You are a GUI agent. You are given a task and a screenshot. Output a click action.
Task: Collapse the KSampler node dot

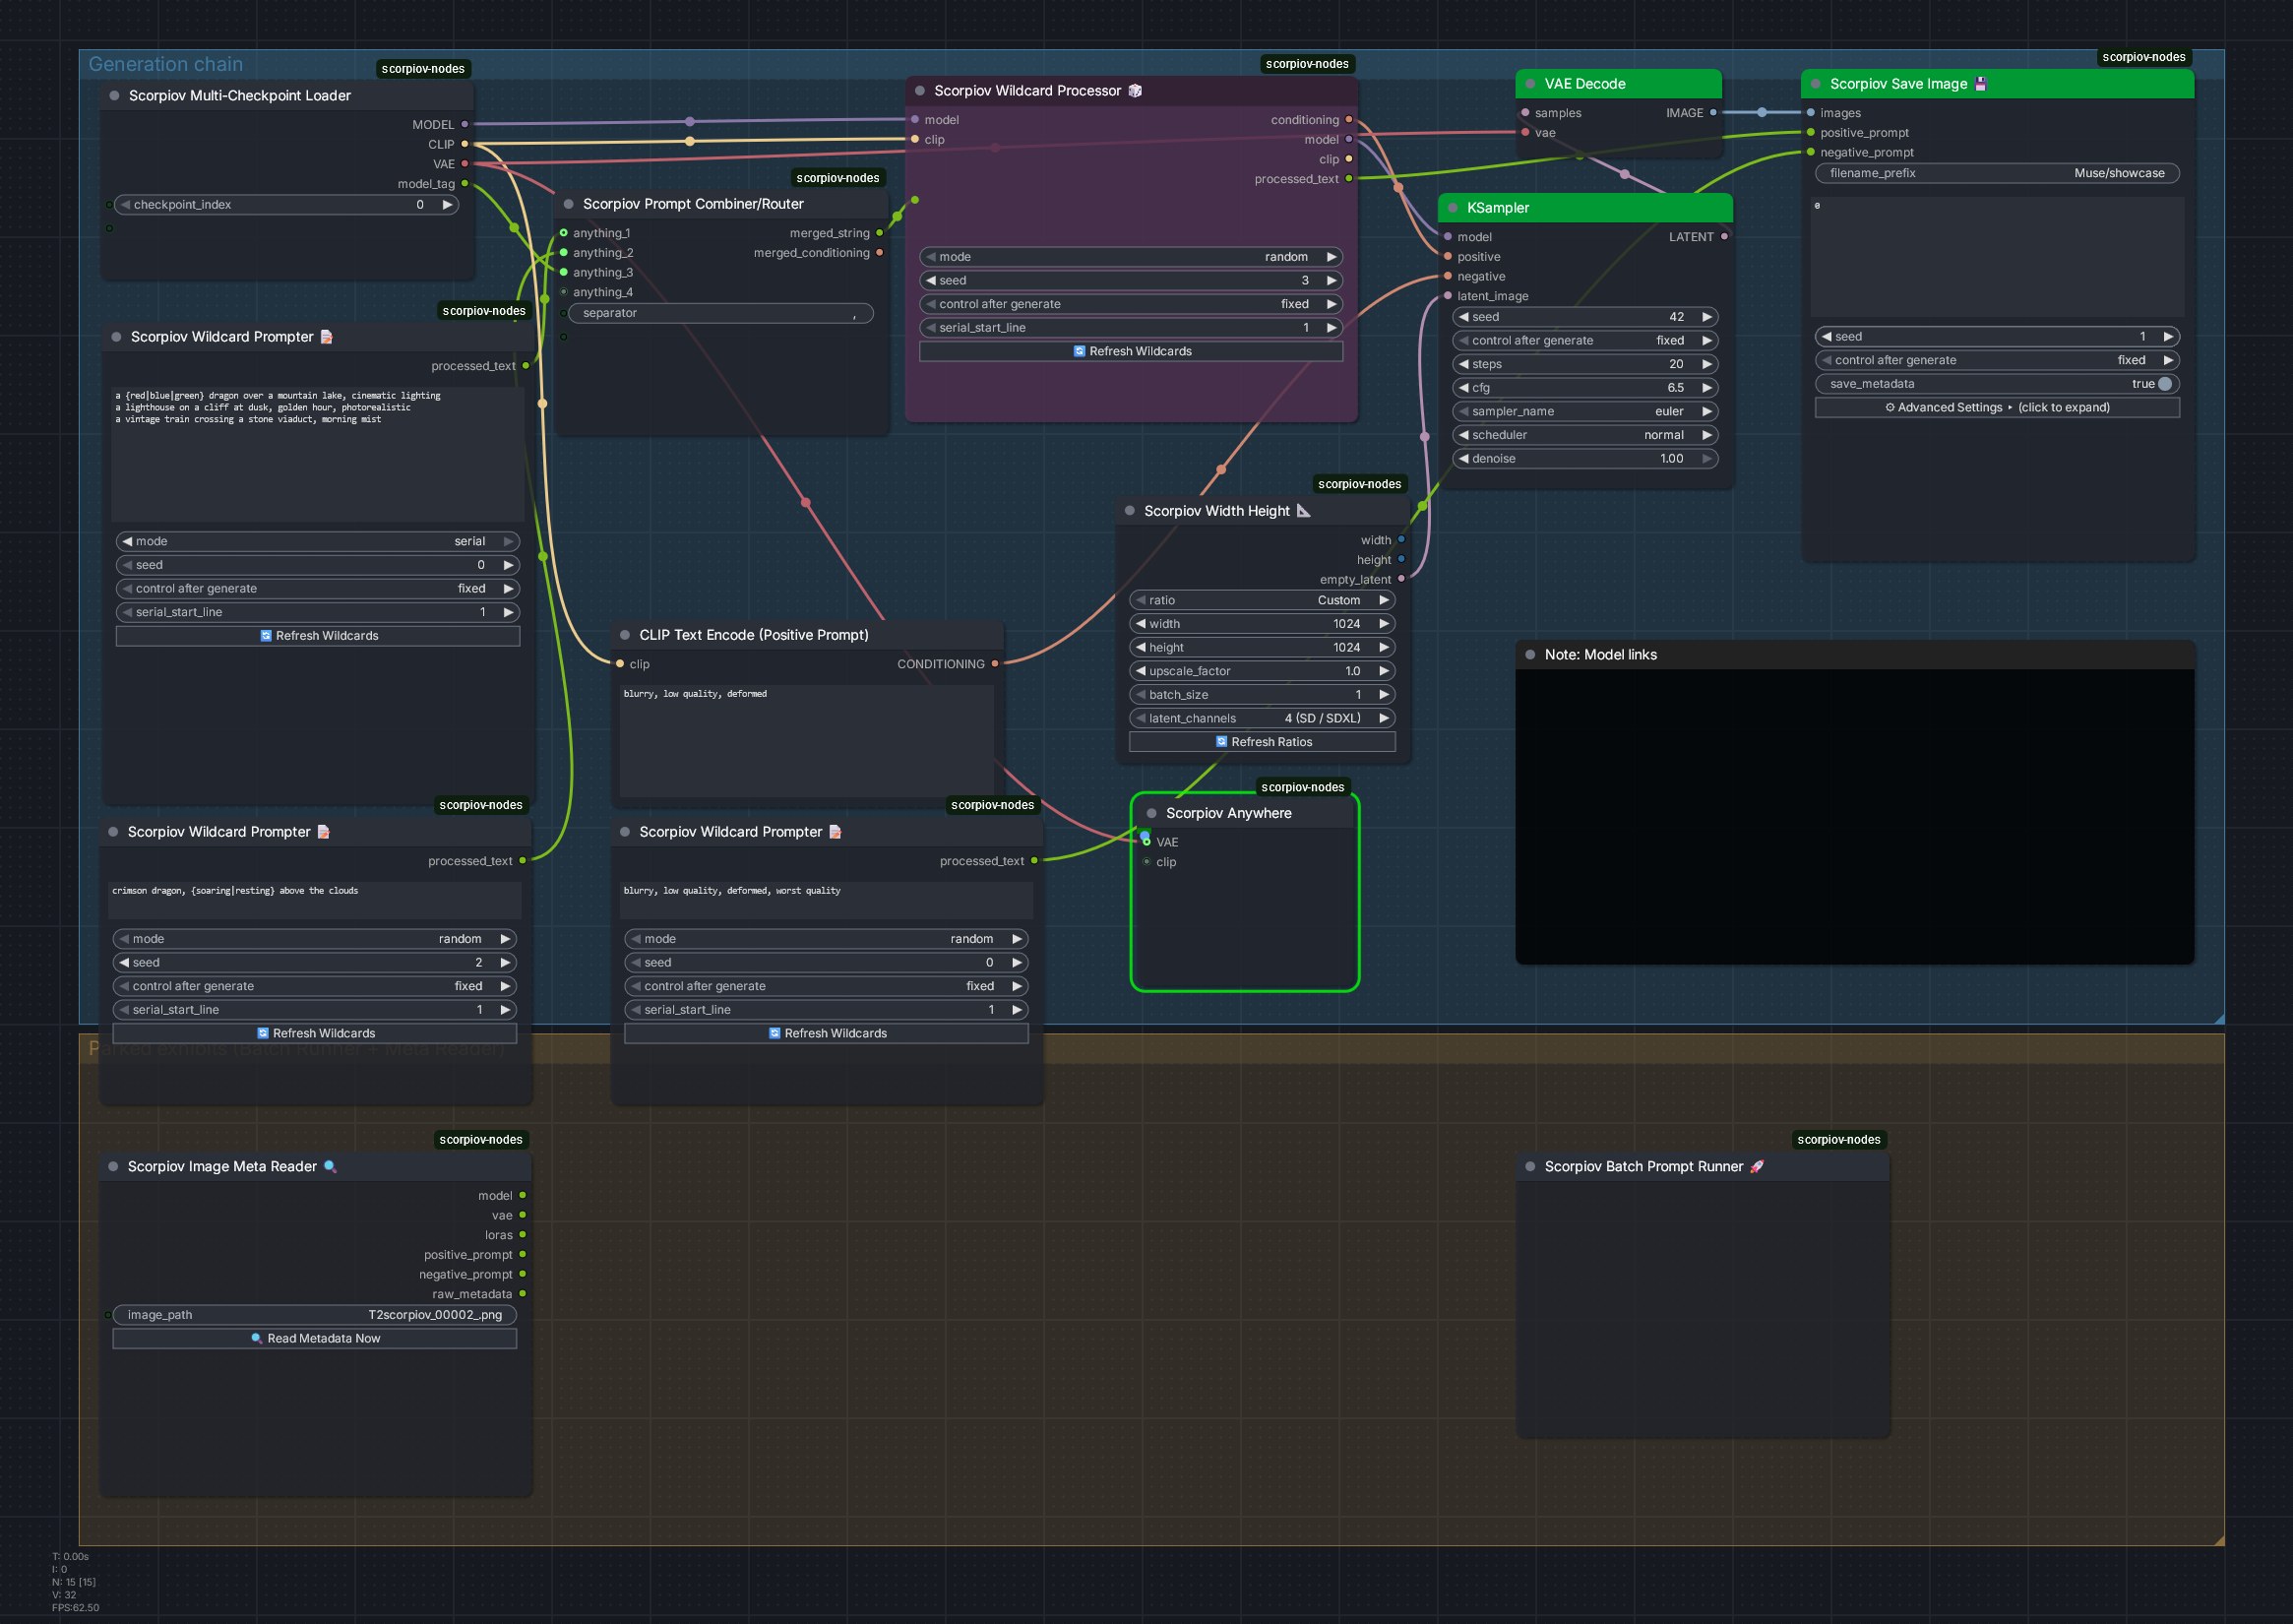1452,208
